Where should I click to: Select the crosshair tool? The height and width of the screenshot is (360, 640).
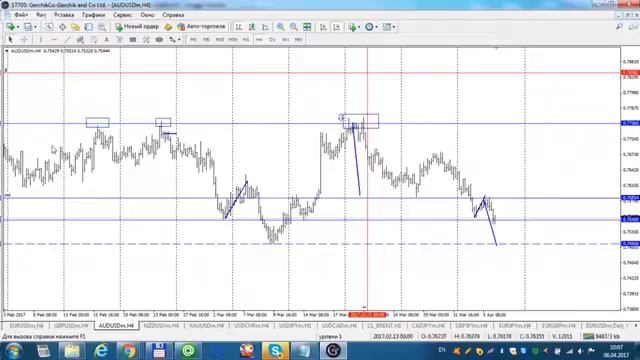tap(24, 40)
